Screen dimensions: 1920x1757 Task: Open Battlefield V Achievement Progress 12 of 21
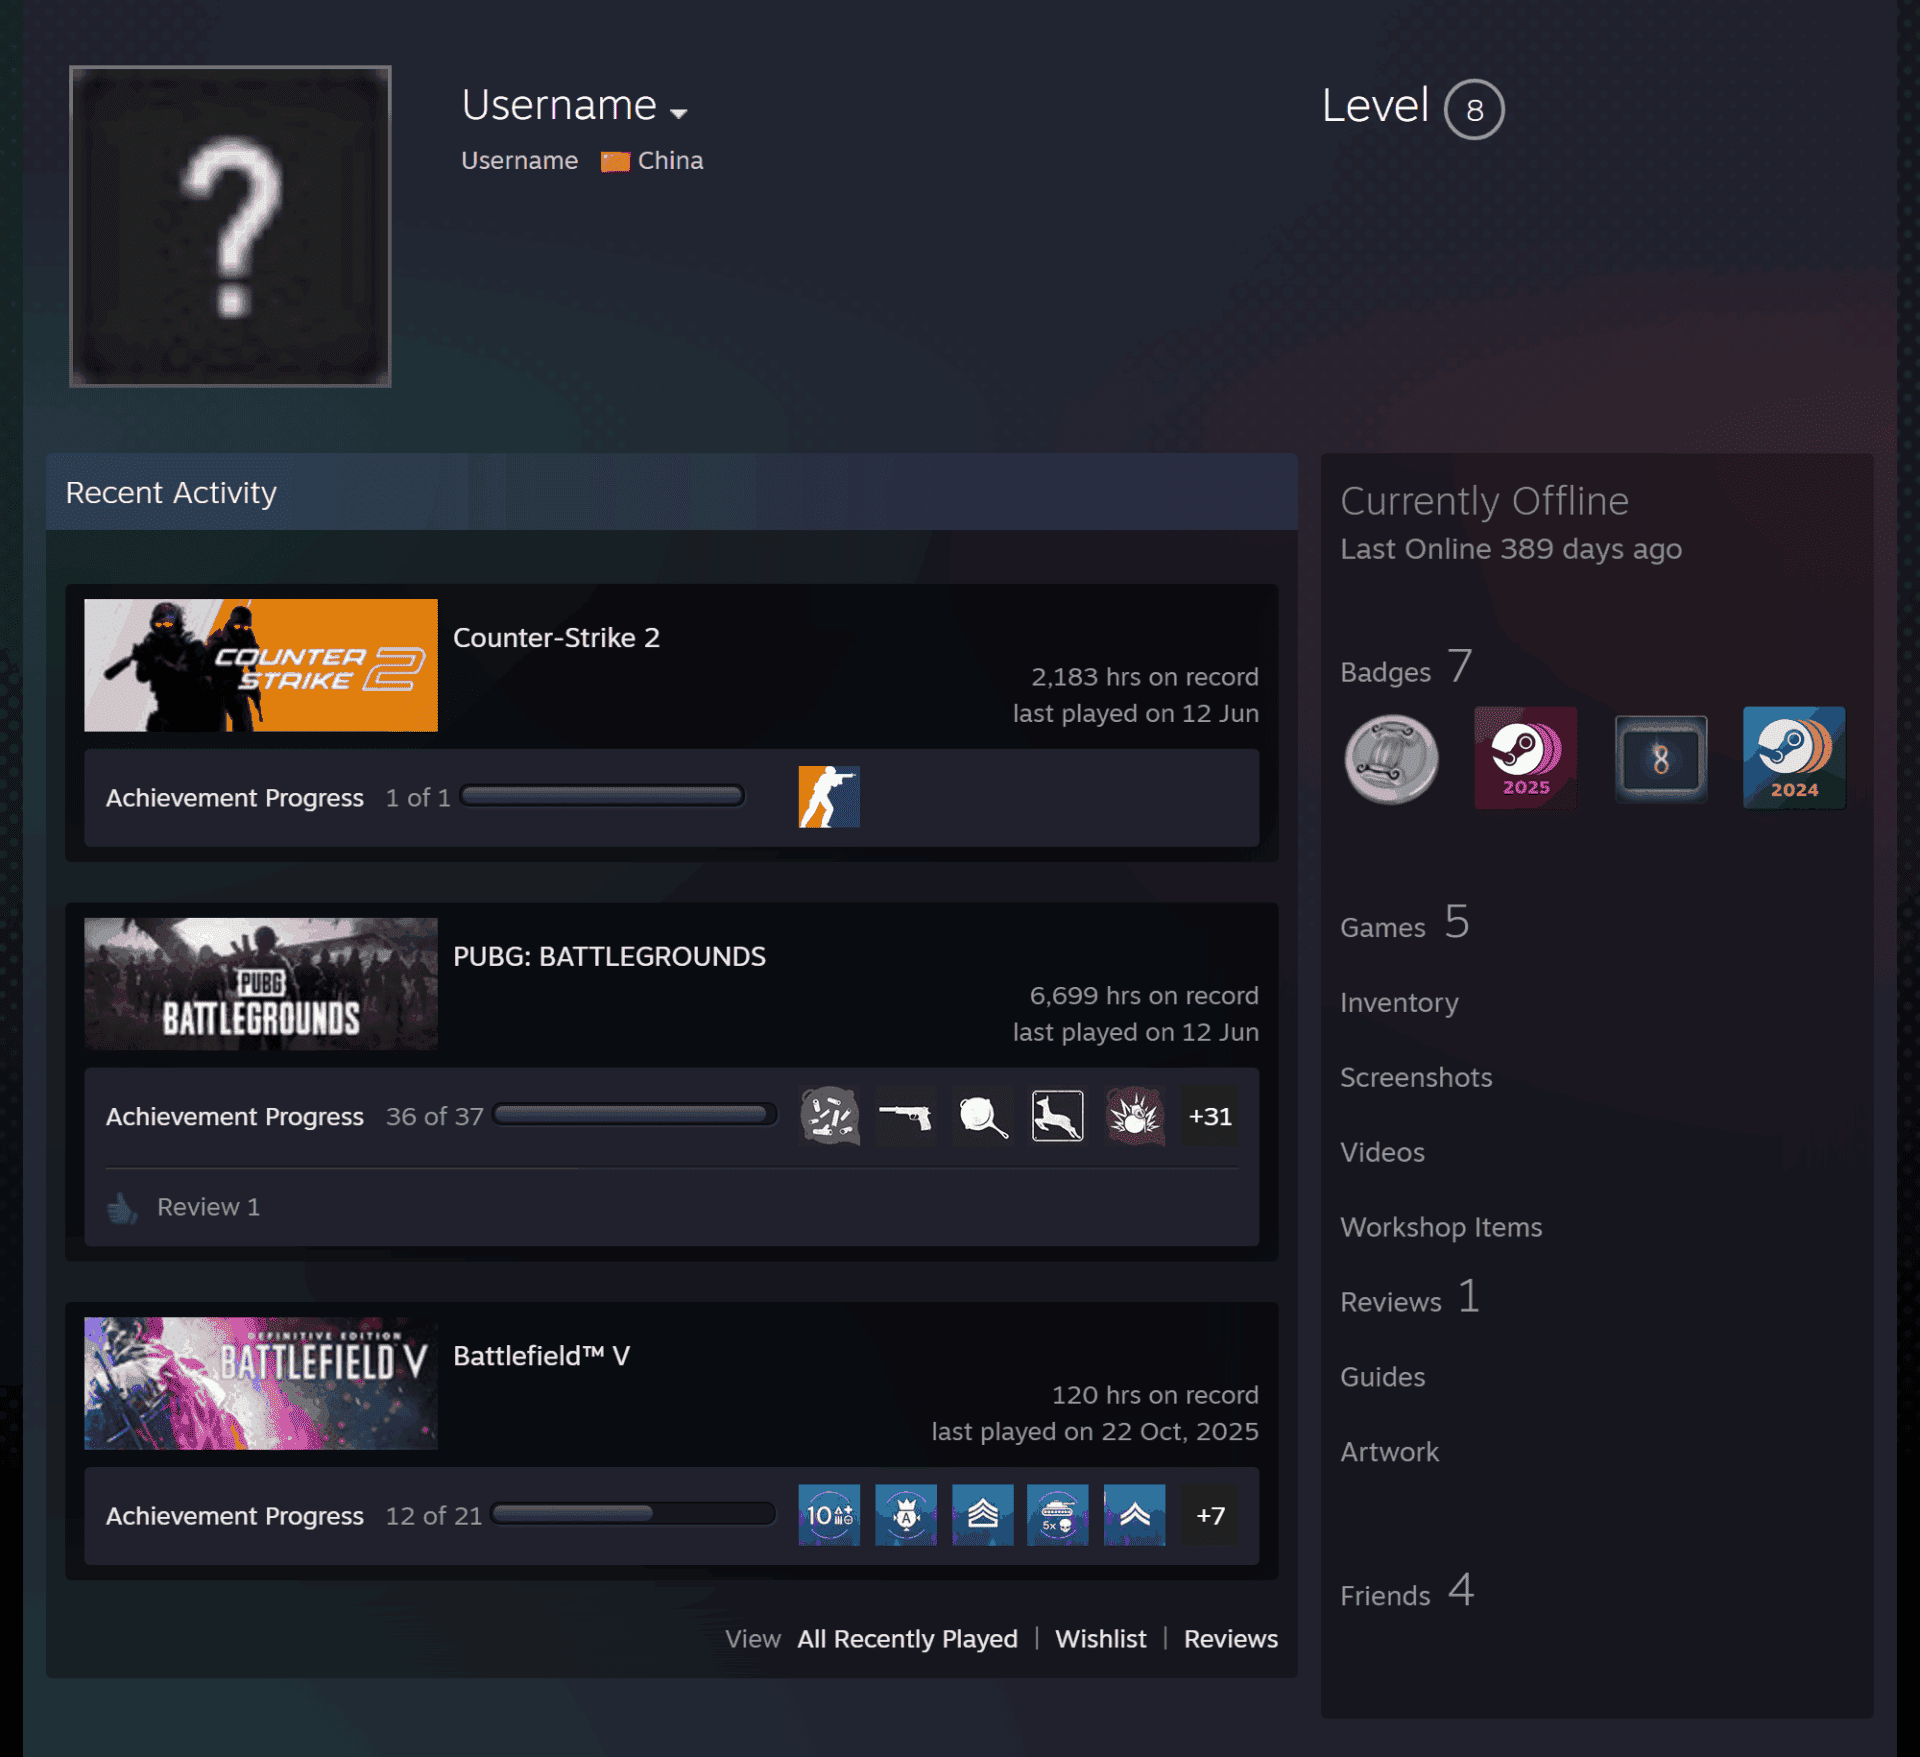[x=294, y=1516]
